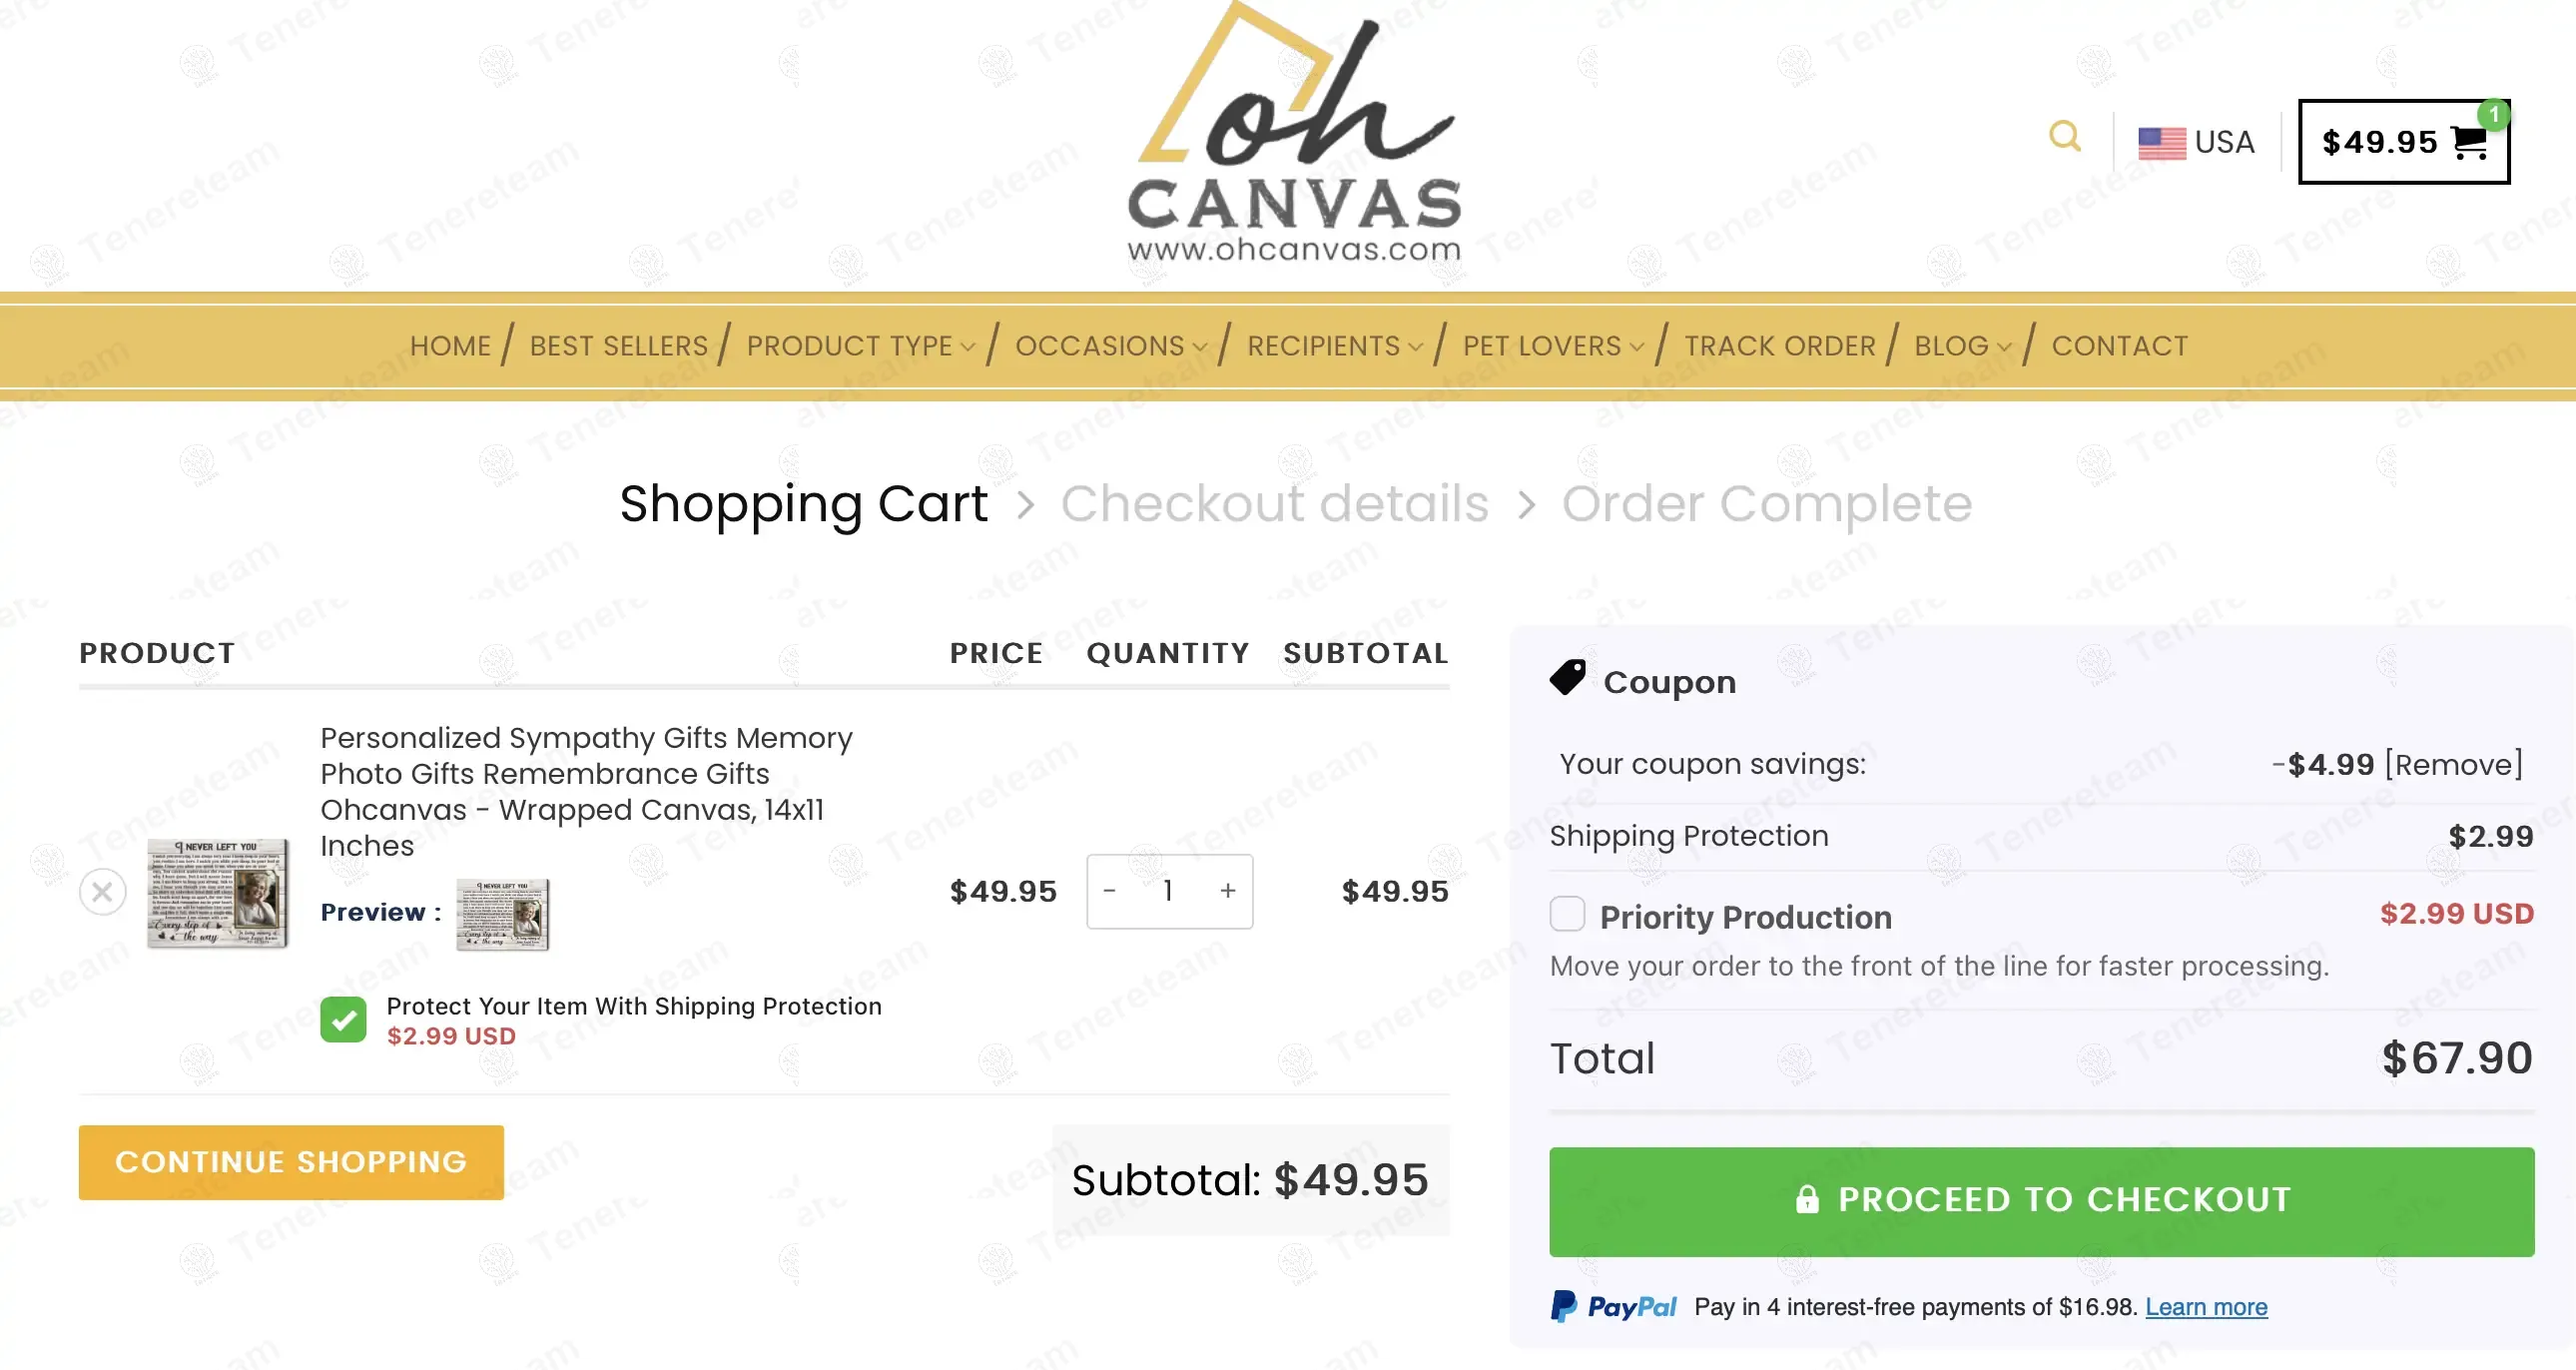
Task: Click the USA flag icon
Action: pyautogui.click(x=2160, y=143)
